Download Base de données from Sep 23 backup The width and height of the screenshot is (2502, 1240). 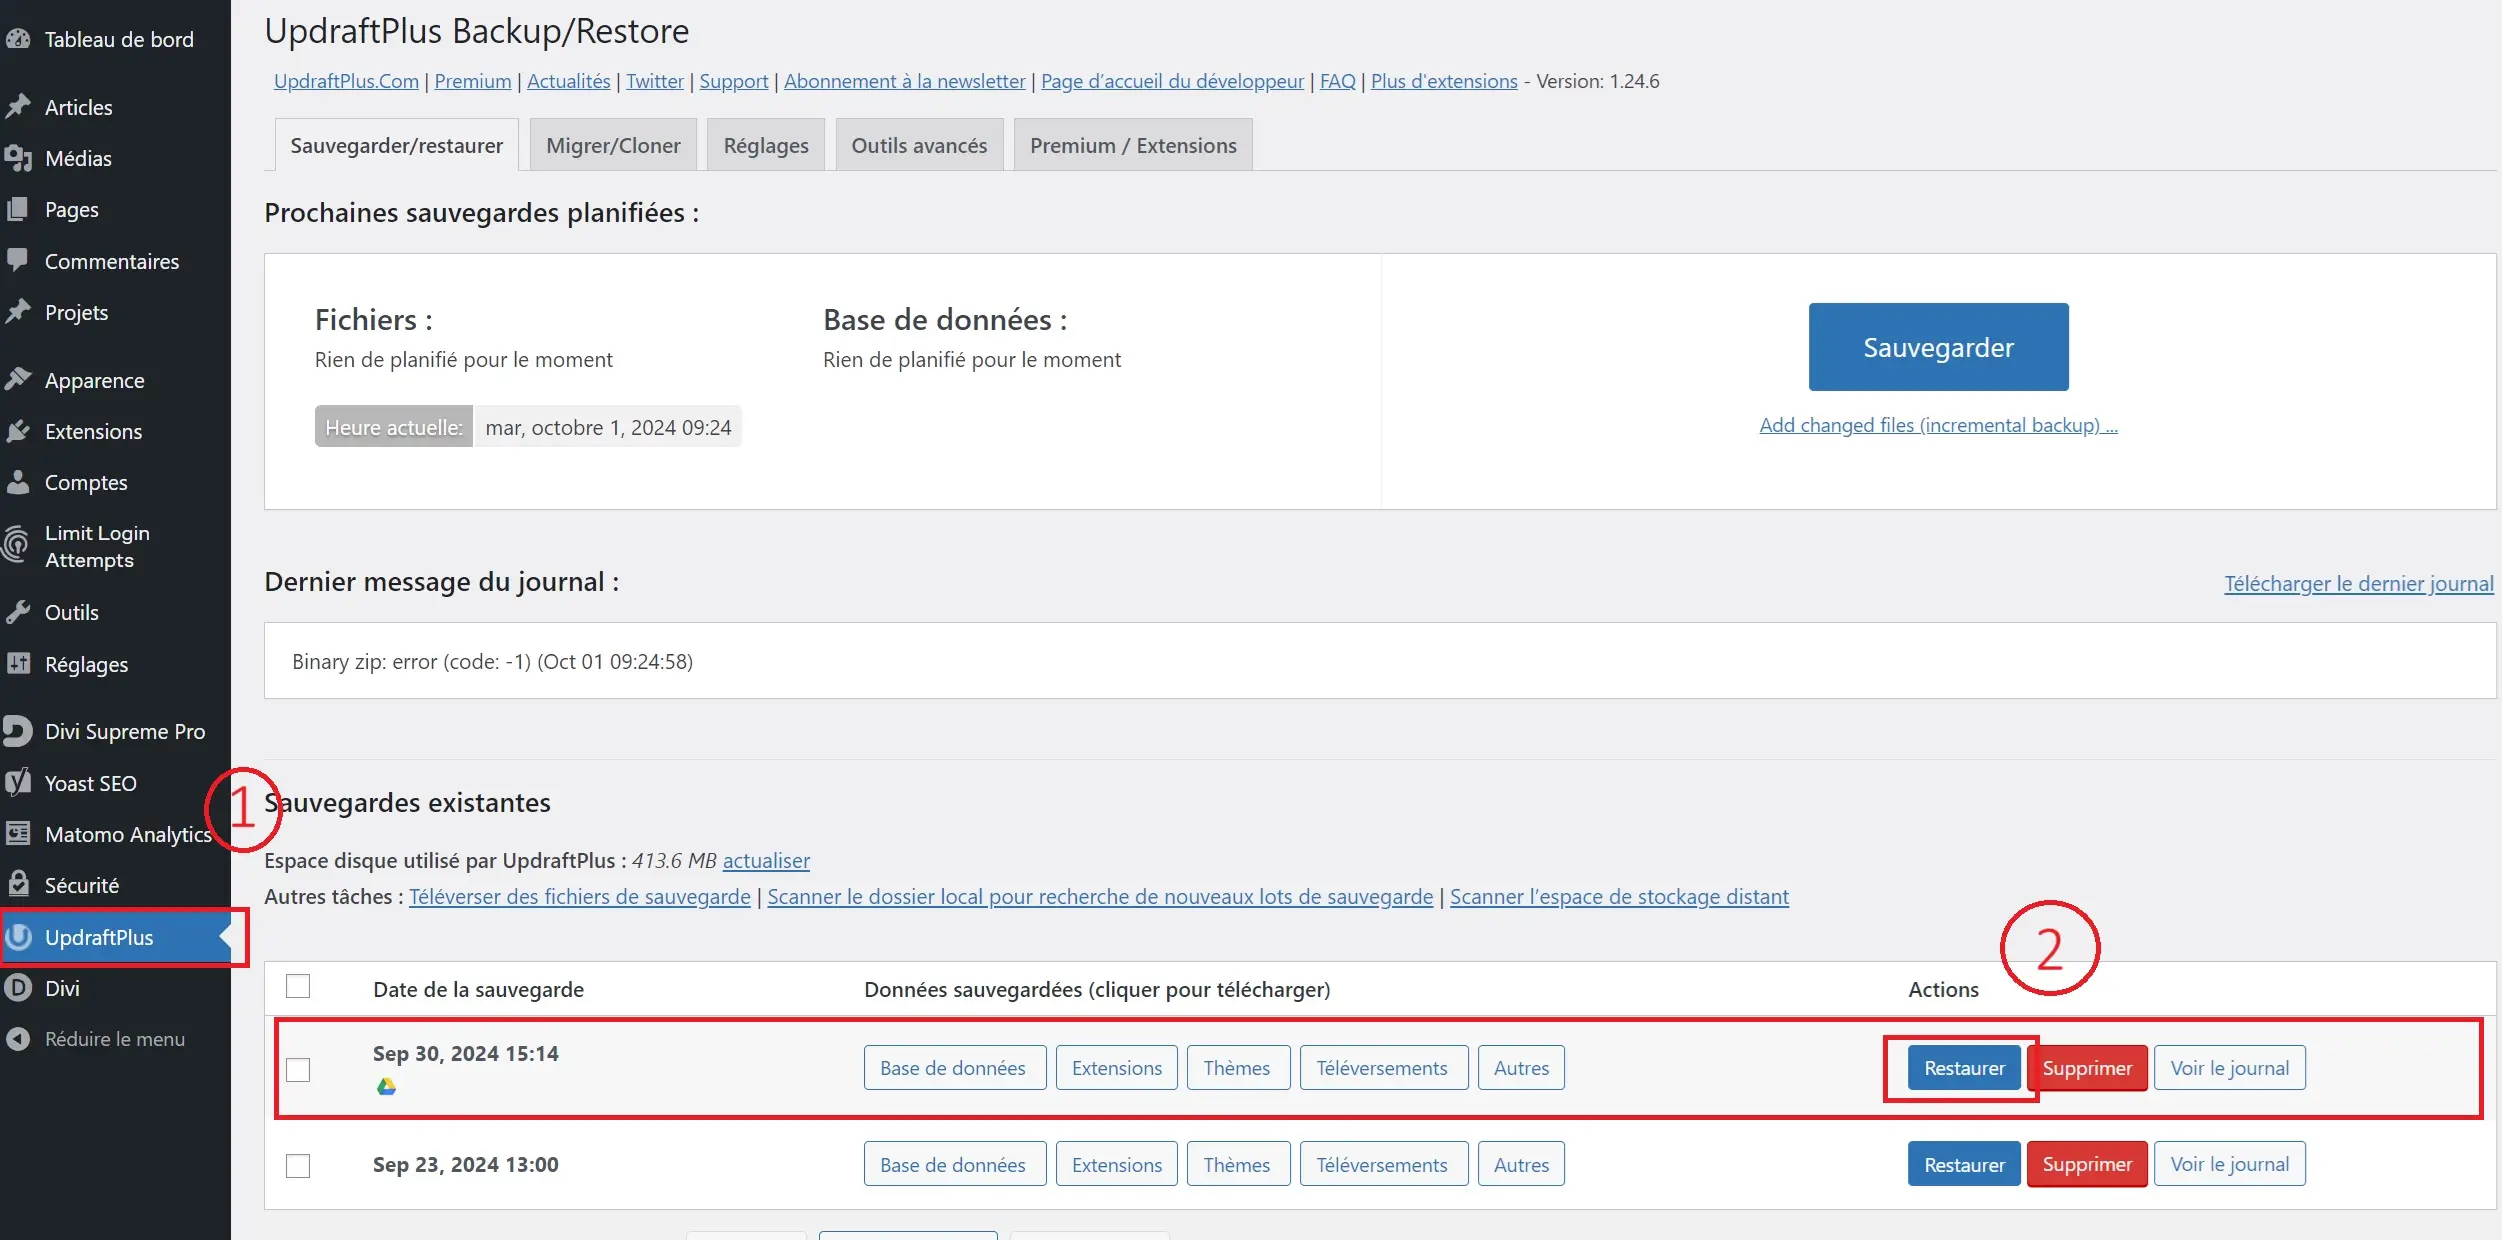click(x=954, y=1164)
